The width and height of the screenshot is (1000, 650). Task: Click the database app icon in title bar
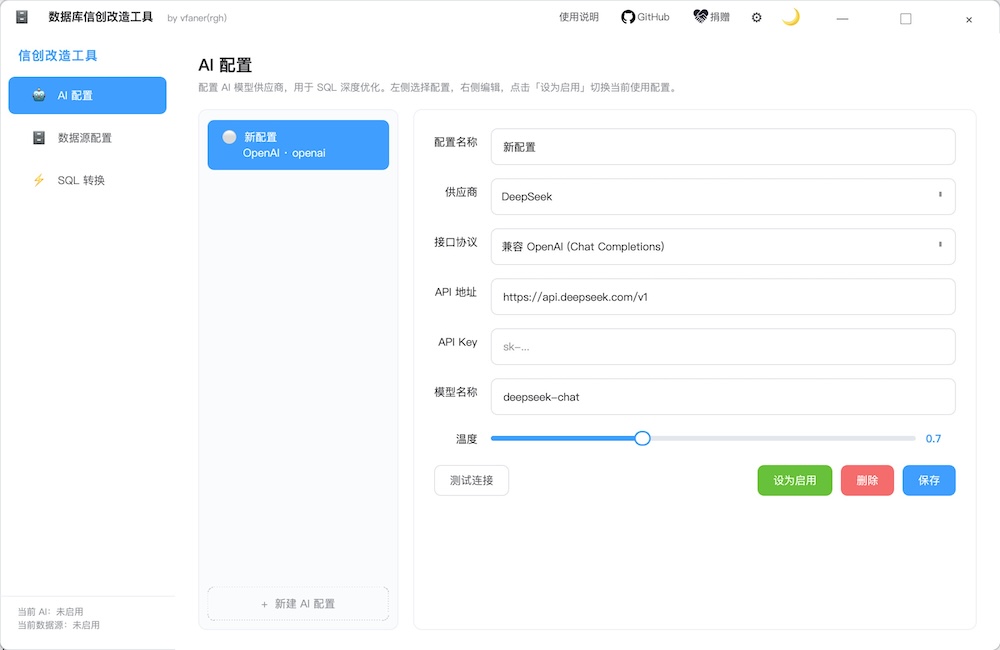pyautogui.click(x=22, y=17)
